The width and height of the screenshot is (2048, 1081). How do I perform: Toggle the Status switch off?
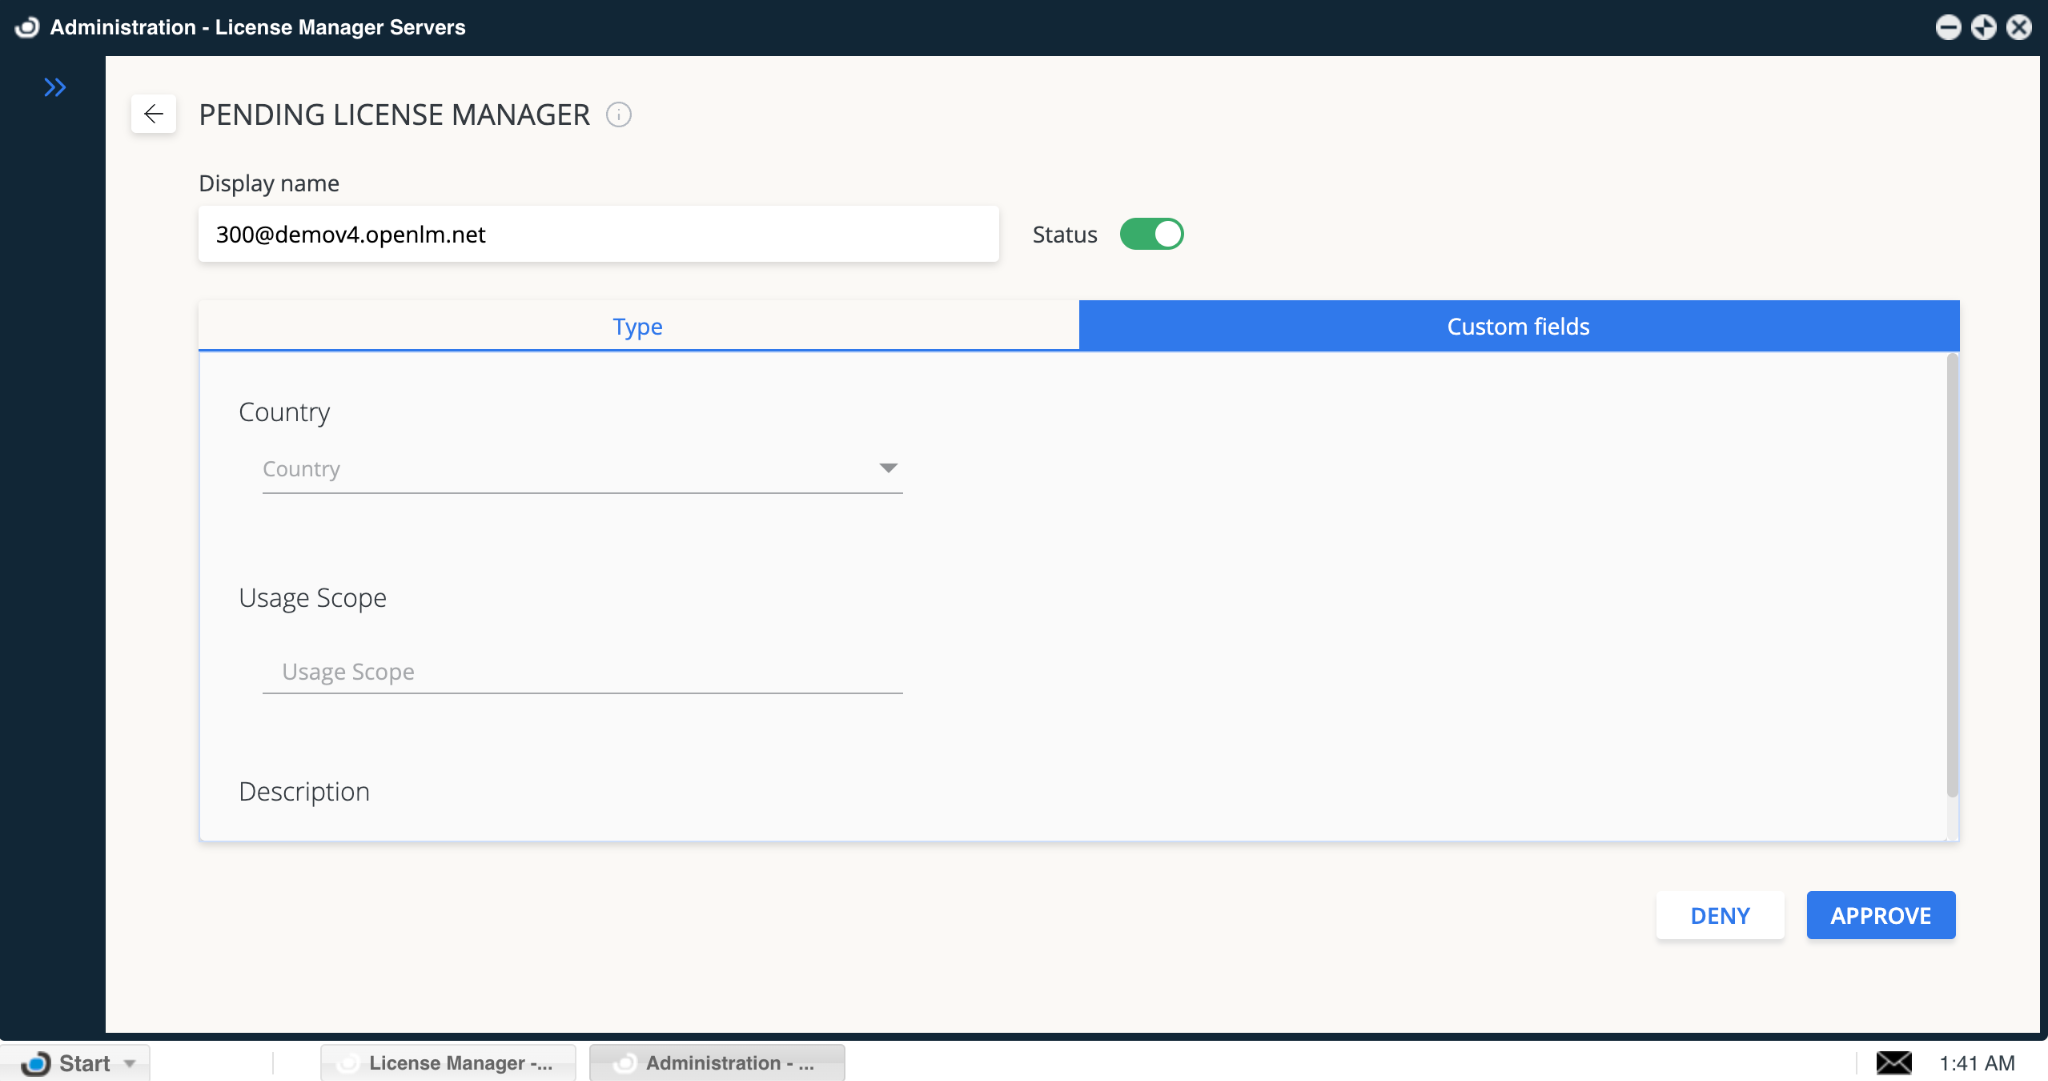(x=1151, y=234)
